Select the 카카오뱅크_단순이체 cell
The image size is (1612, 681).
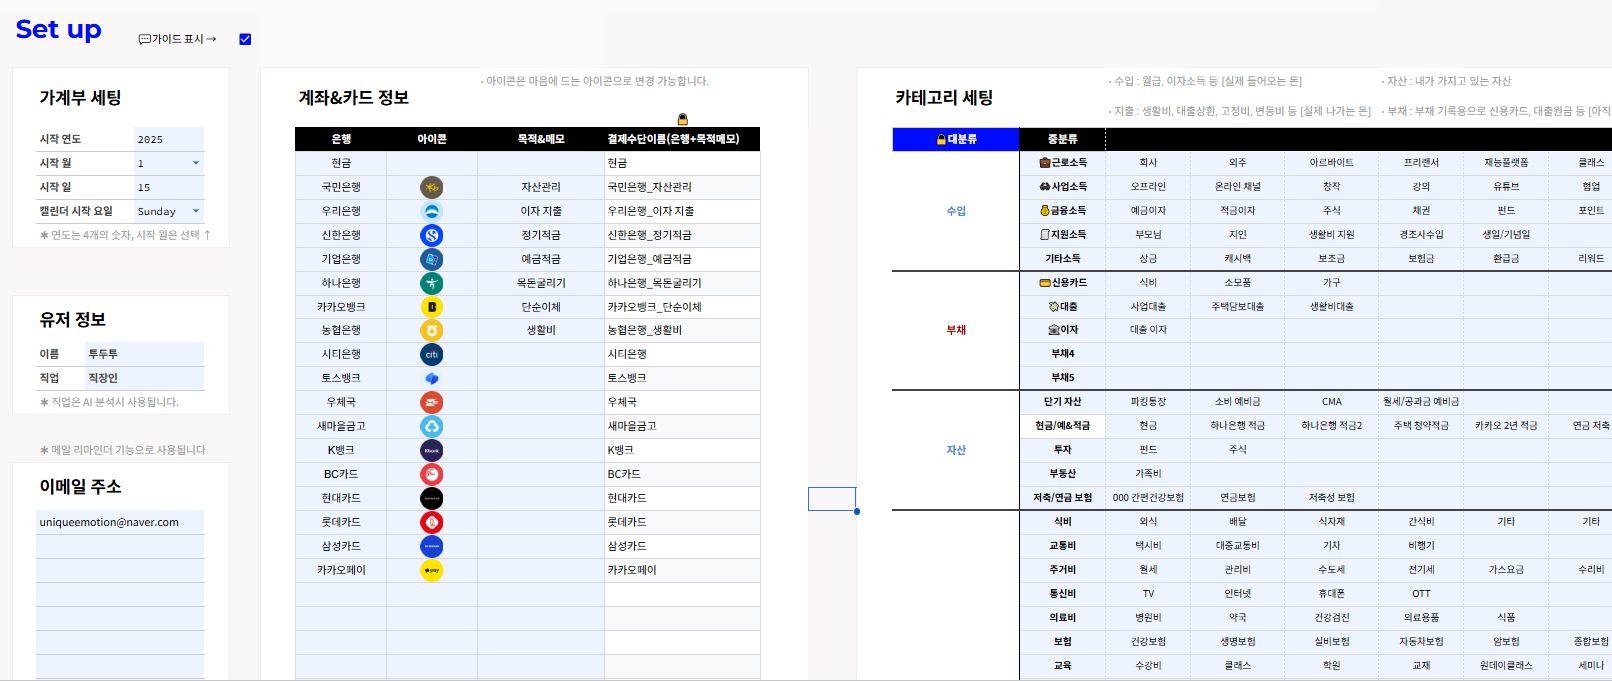pyautogui.click(x=682, y=307)
